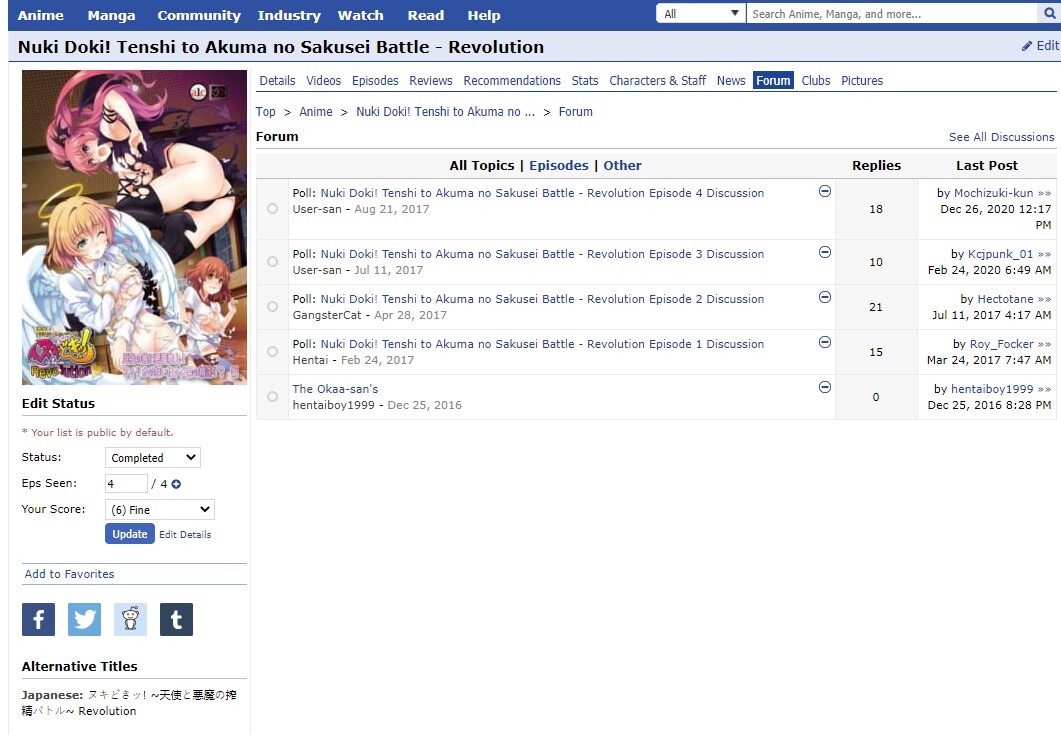The height and width of the screenshot is (735, 1061).
Task: Switch to the News tab
Action: click(731, 81)
